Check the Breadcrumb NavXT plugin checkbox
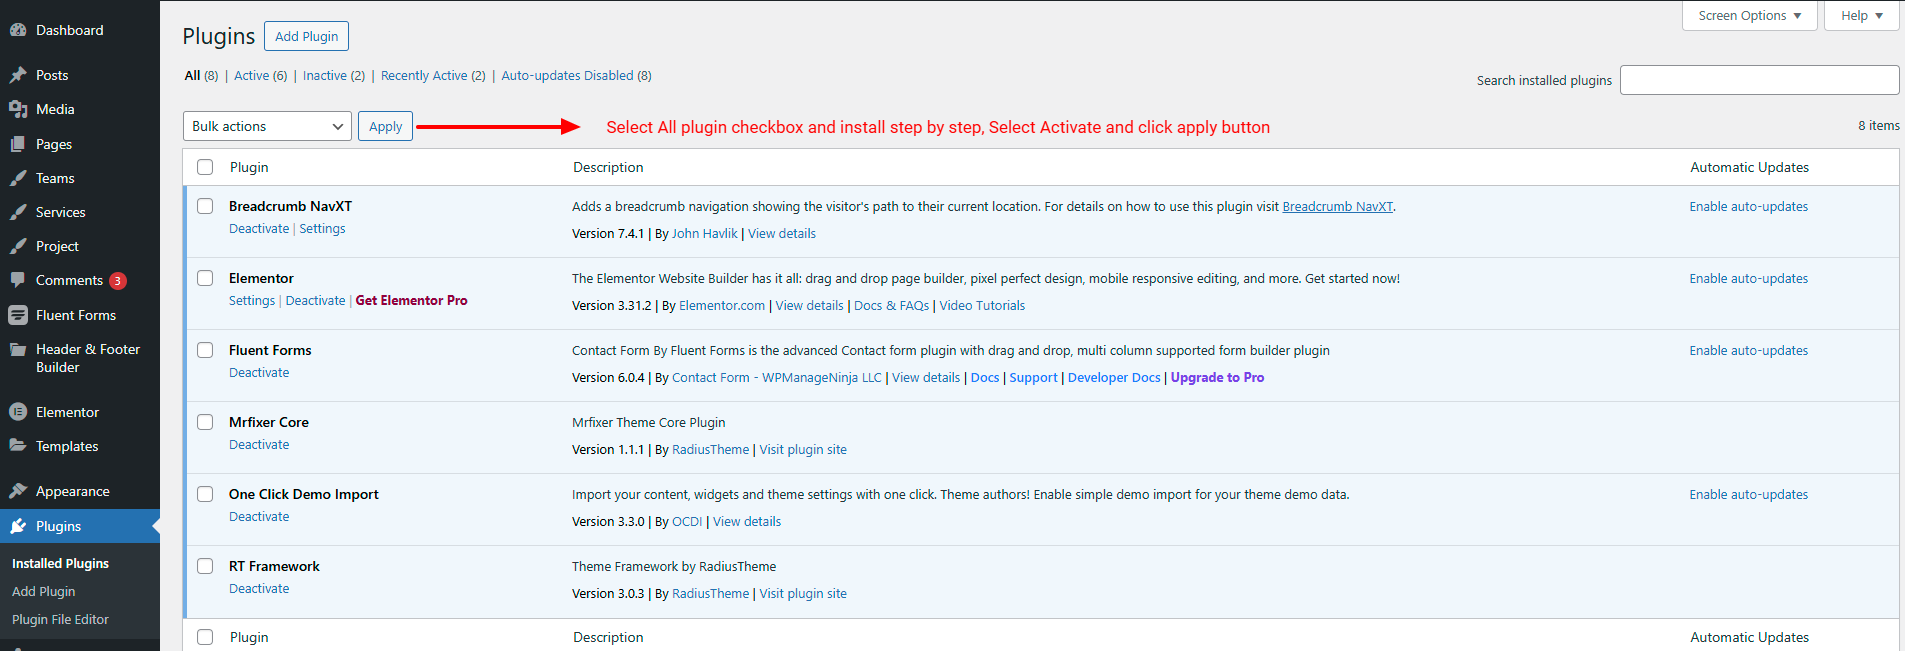 click(x=205, y=206)
